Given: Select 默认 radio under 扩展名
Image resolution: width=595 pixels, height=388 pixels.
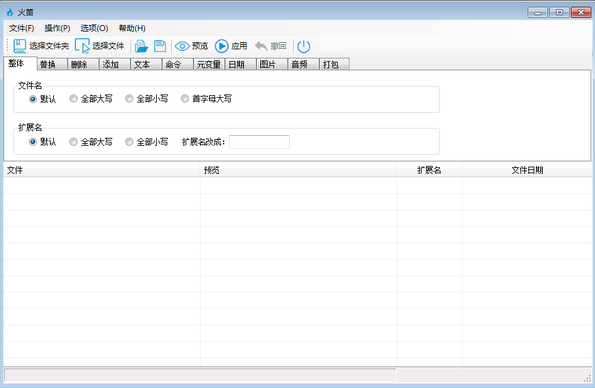Looking at the screenshot, I should pyautogui.click(x=33, y=142).
